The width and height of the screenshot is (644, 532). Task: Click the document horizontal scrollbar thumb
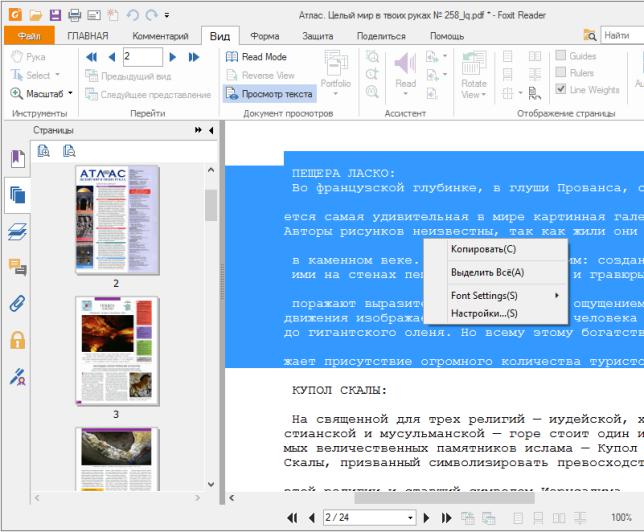[x=444, y=498]
